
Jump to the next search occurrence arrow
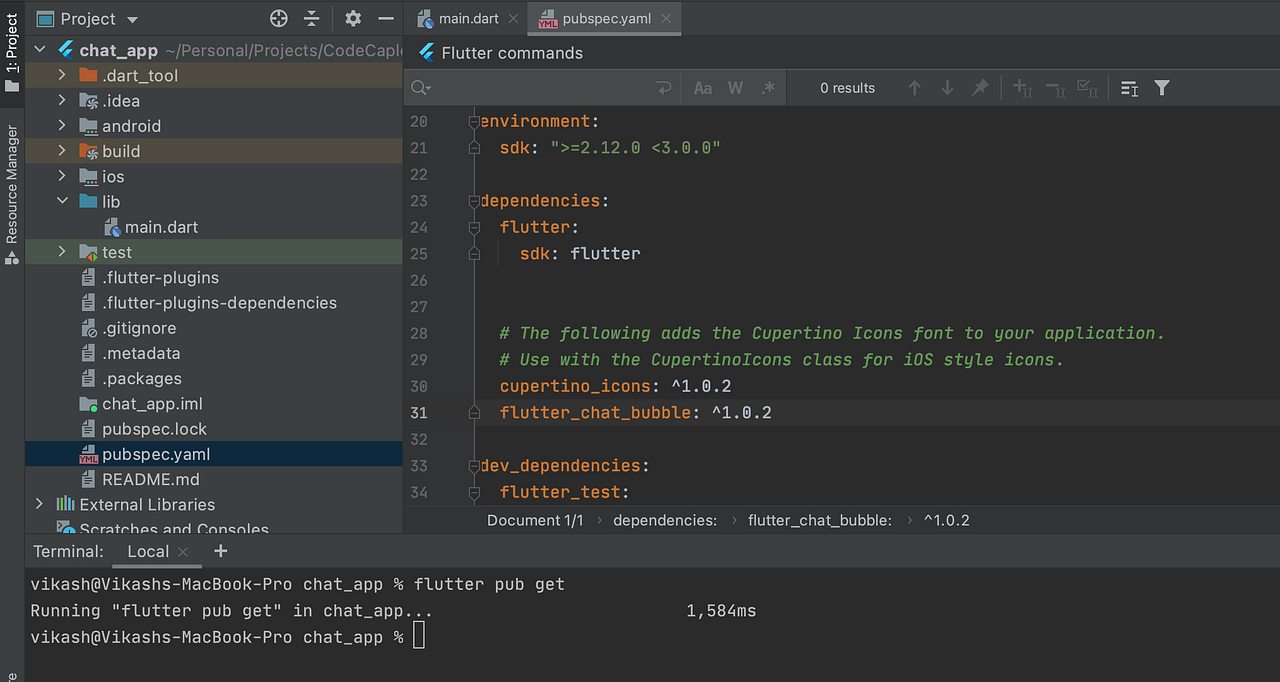pos(947,88)
